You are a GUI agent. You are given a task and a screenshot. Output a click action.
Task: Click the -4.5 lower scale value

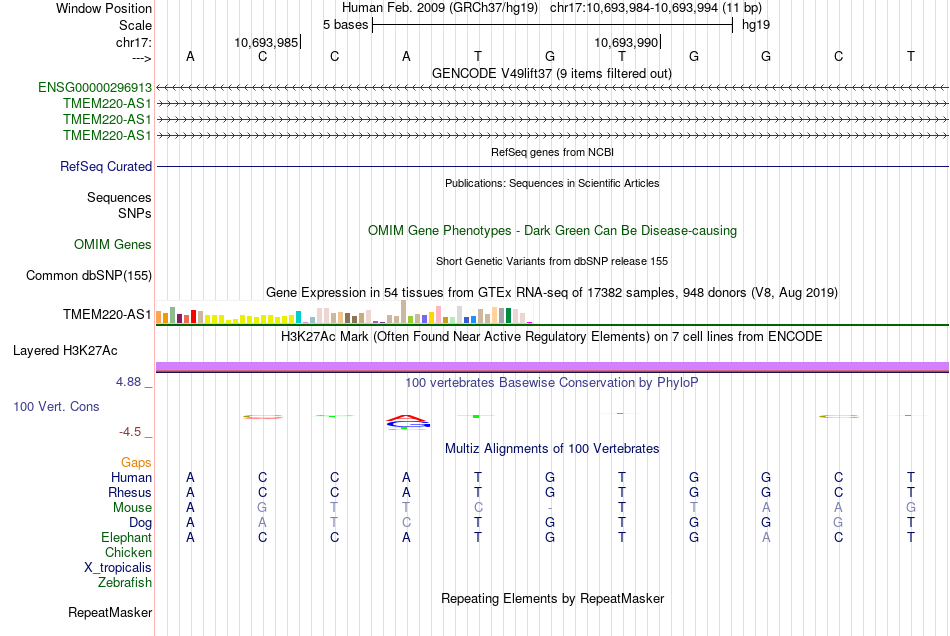pyautogui.click(x=130, y=432)
